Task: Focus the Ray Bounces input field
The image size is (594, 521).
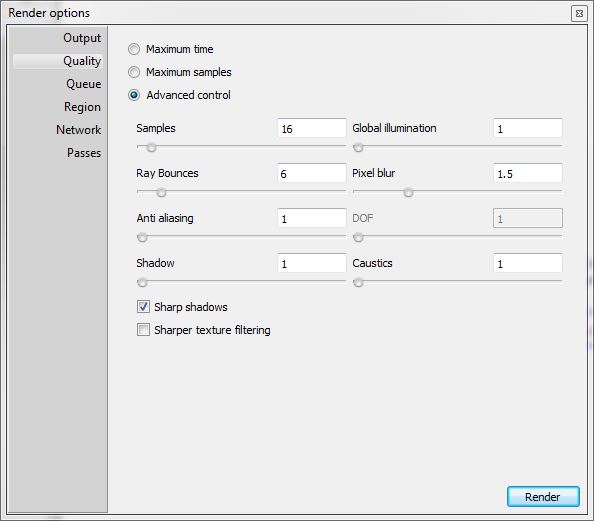Action: [x=311, y=173]
